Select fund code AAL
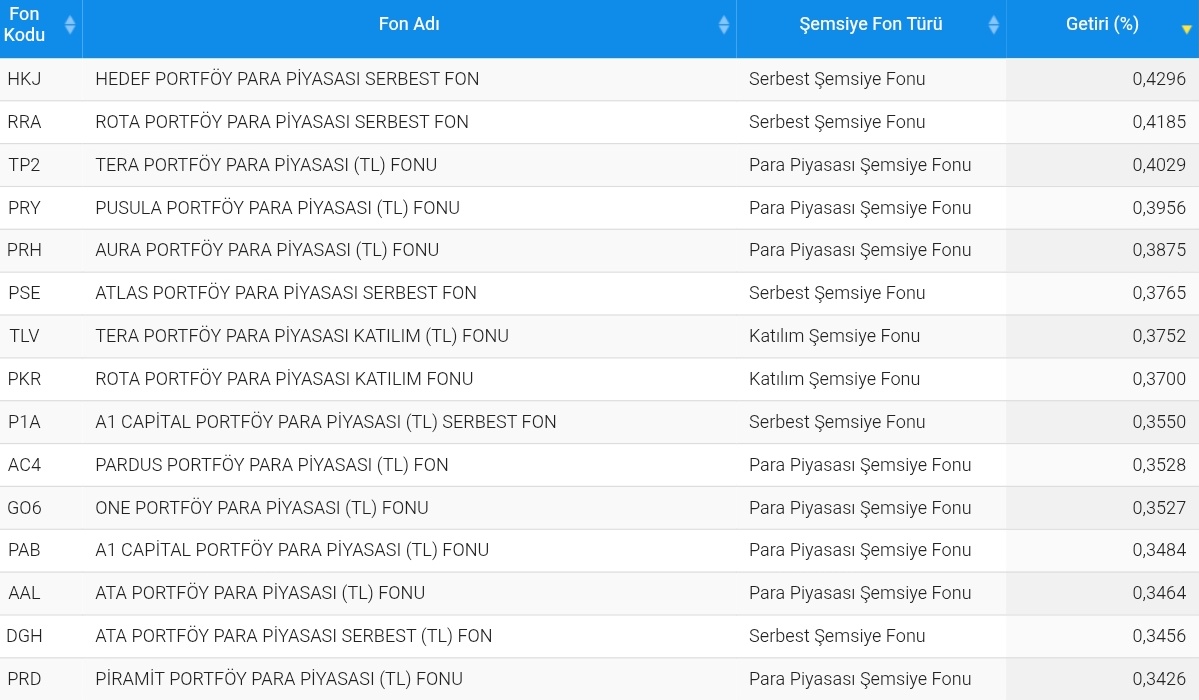The image size is (1199, 700). pyautogui.click(x=24, y=592)
